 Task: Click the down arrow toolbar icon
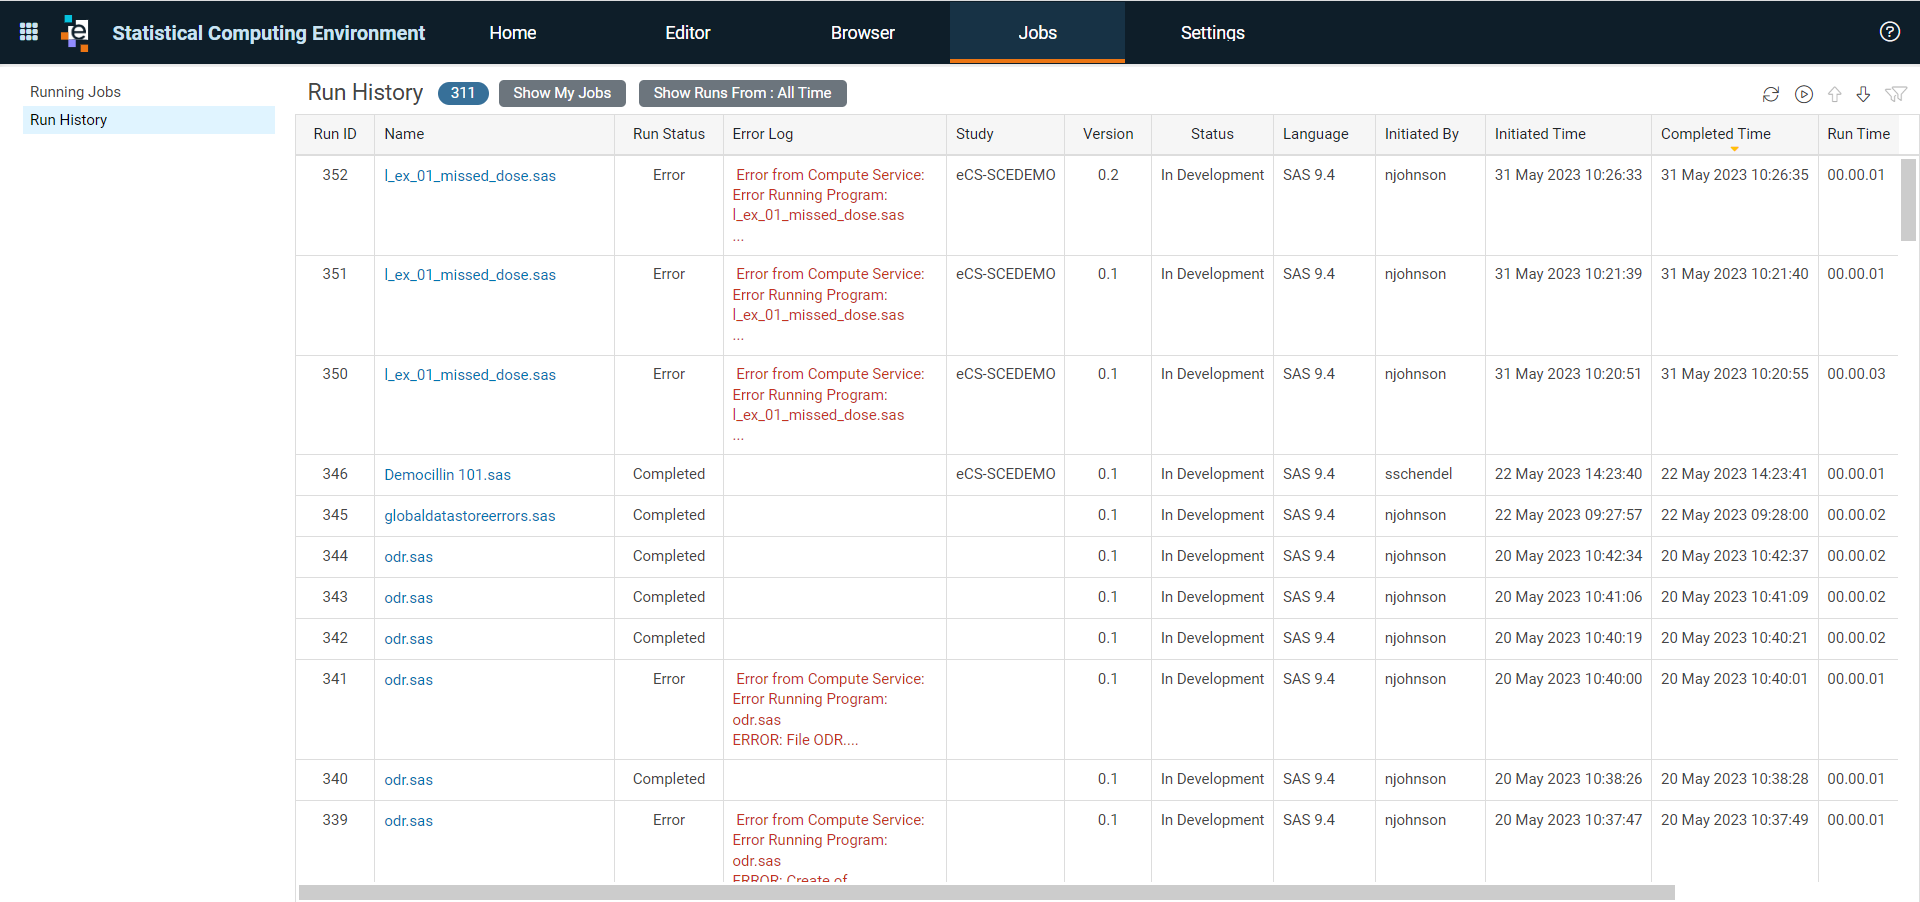[x=1863, y=94]
